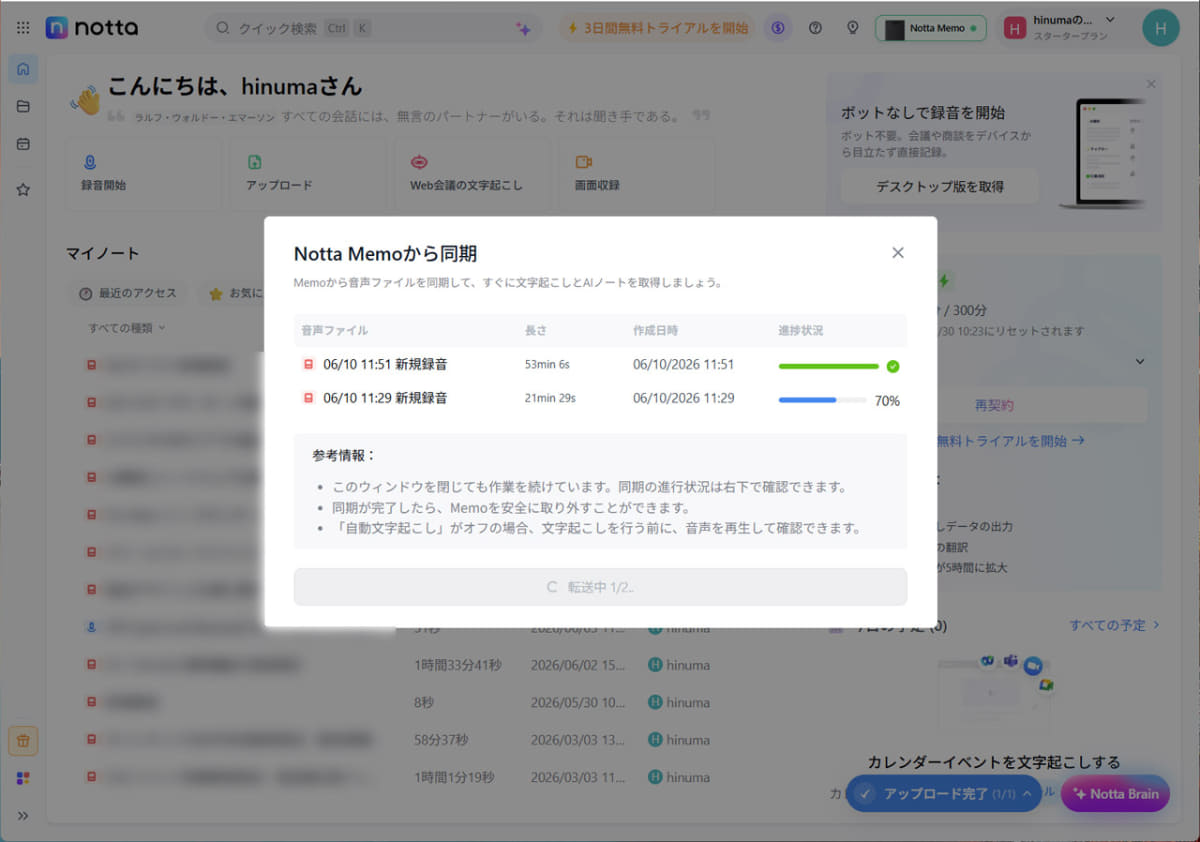Click the 06/10 11:51 新規録音 file row icon
Image resolution: width=1200 pixels, height=842 pixels.
(308, 365)
